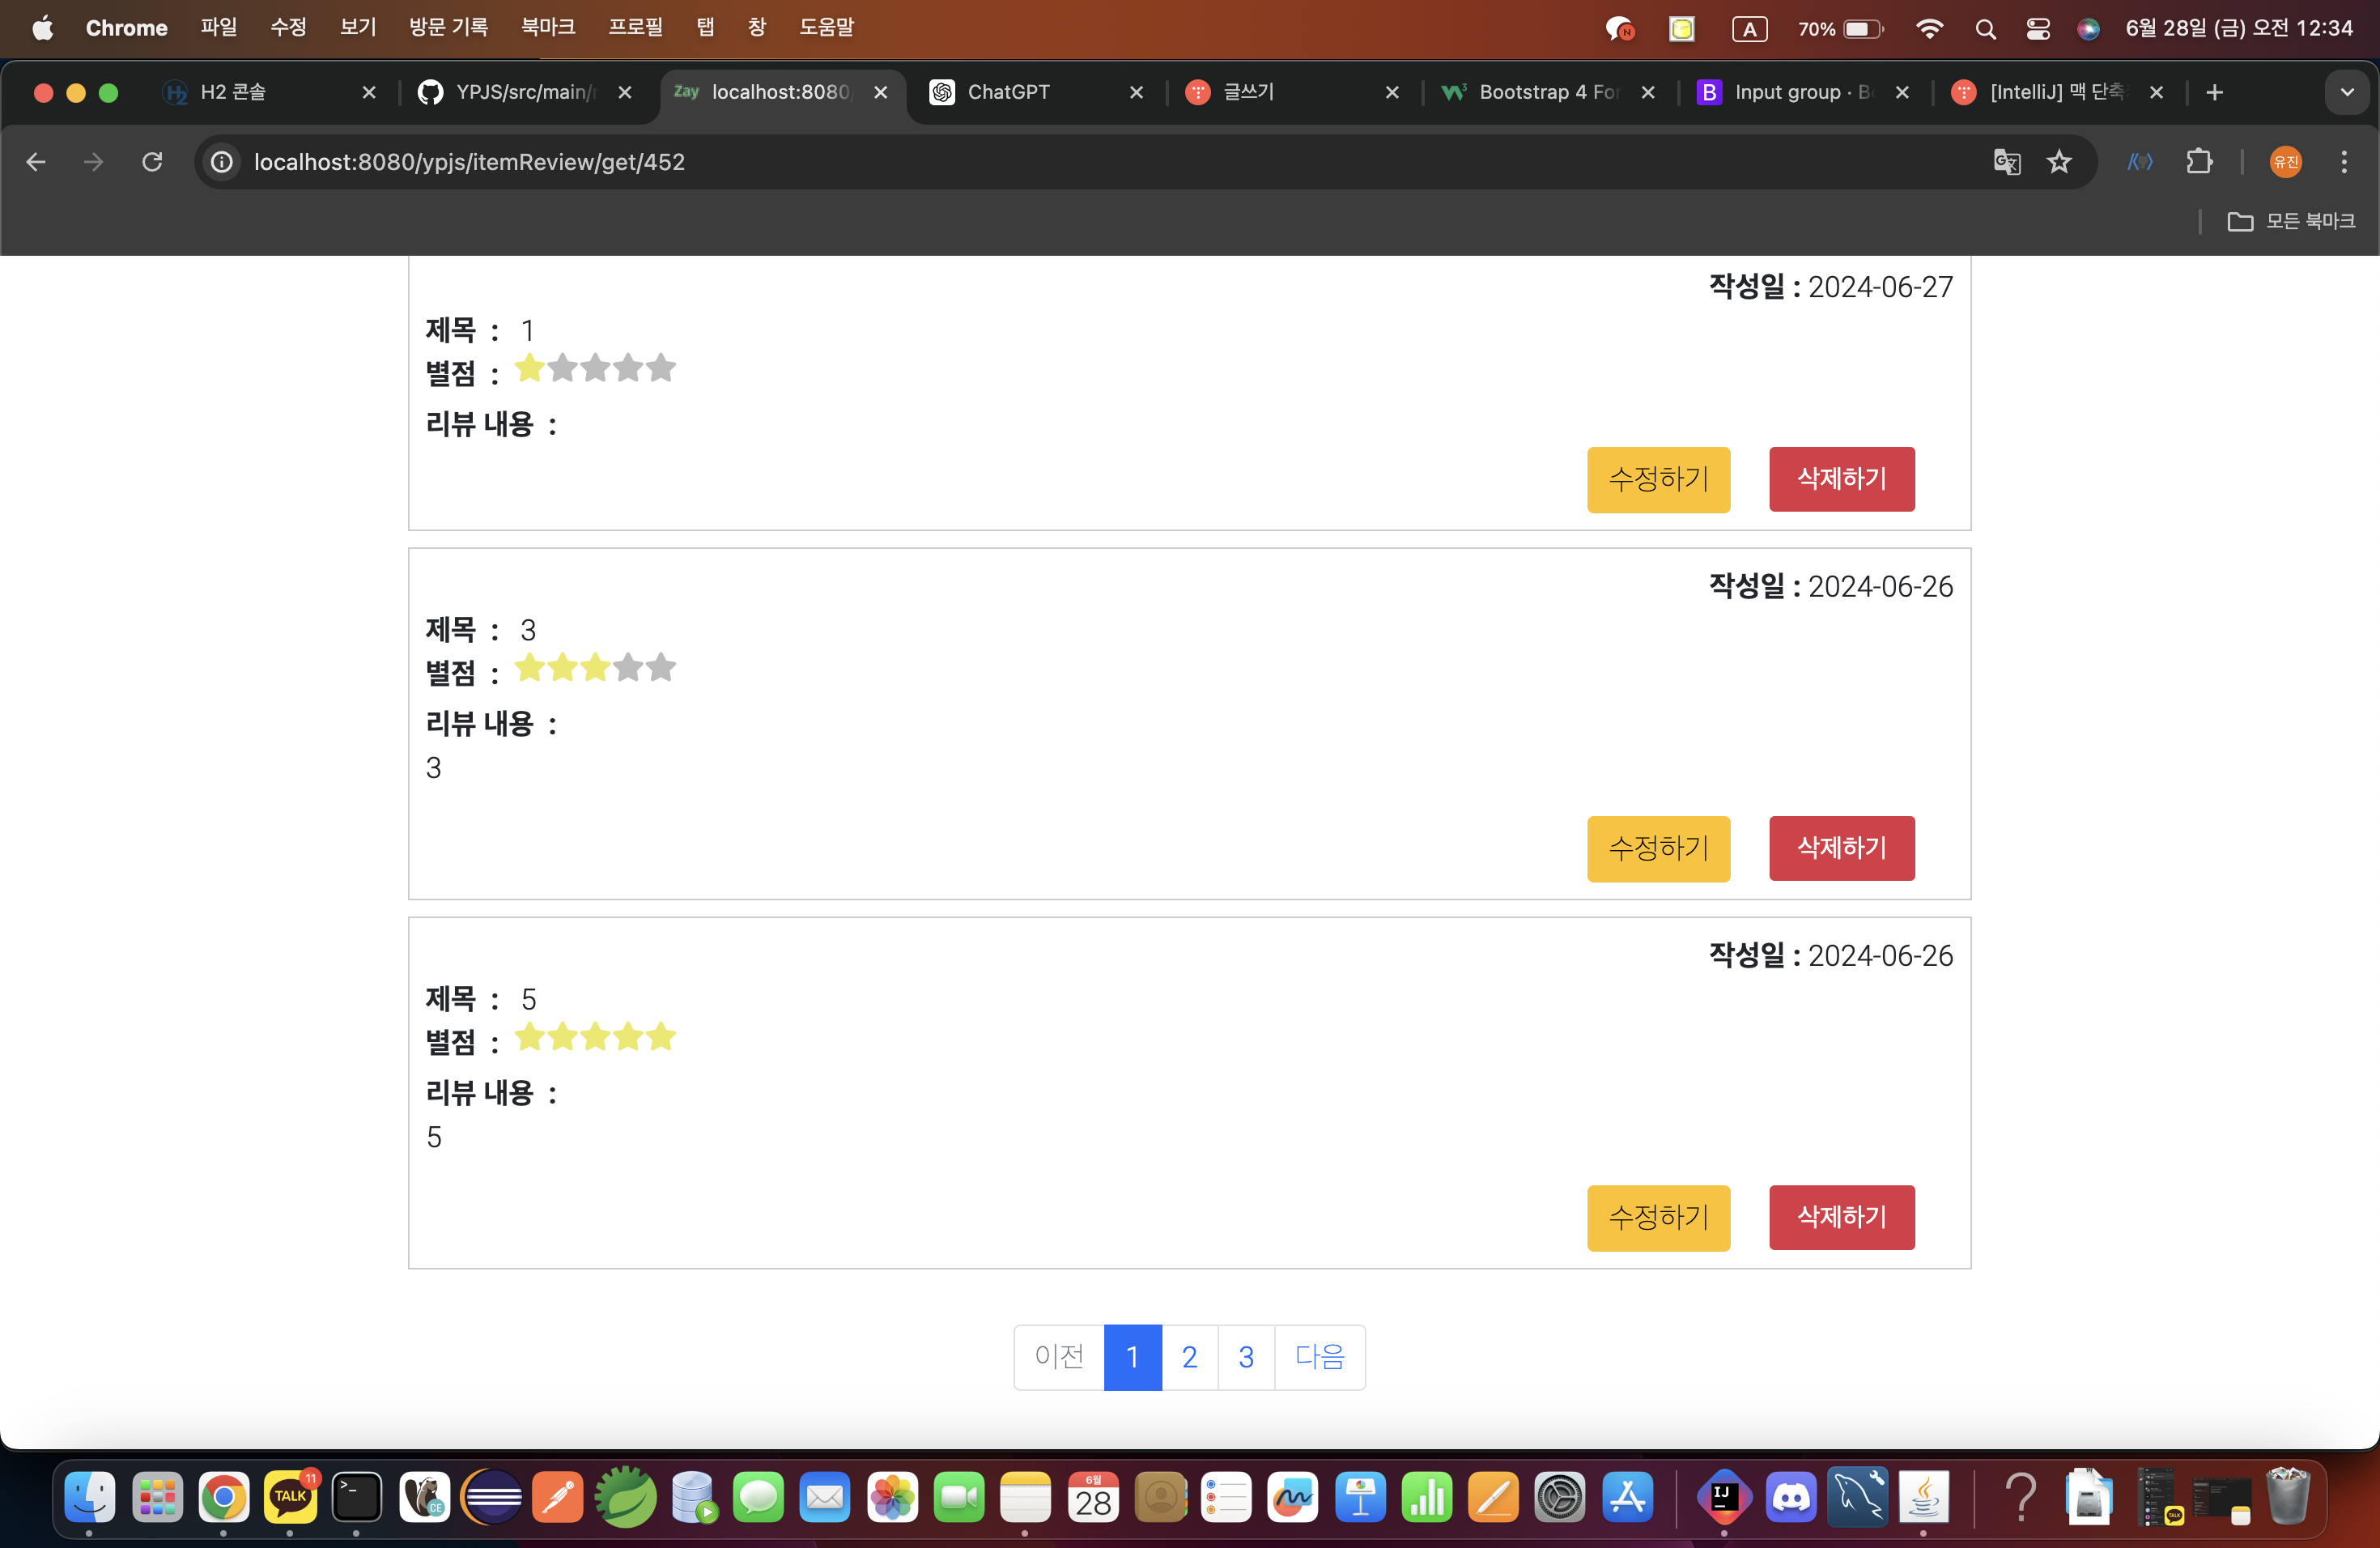Open System Settings from the dock

tap(1560, 1497)
